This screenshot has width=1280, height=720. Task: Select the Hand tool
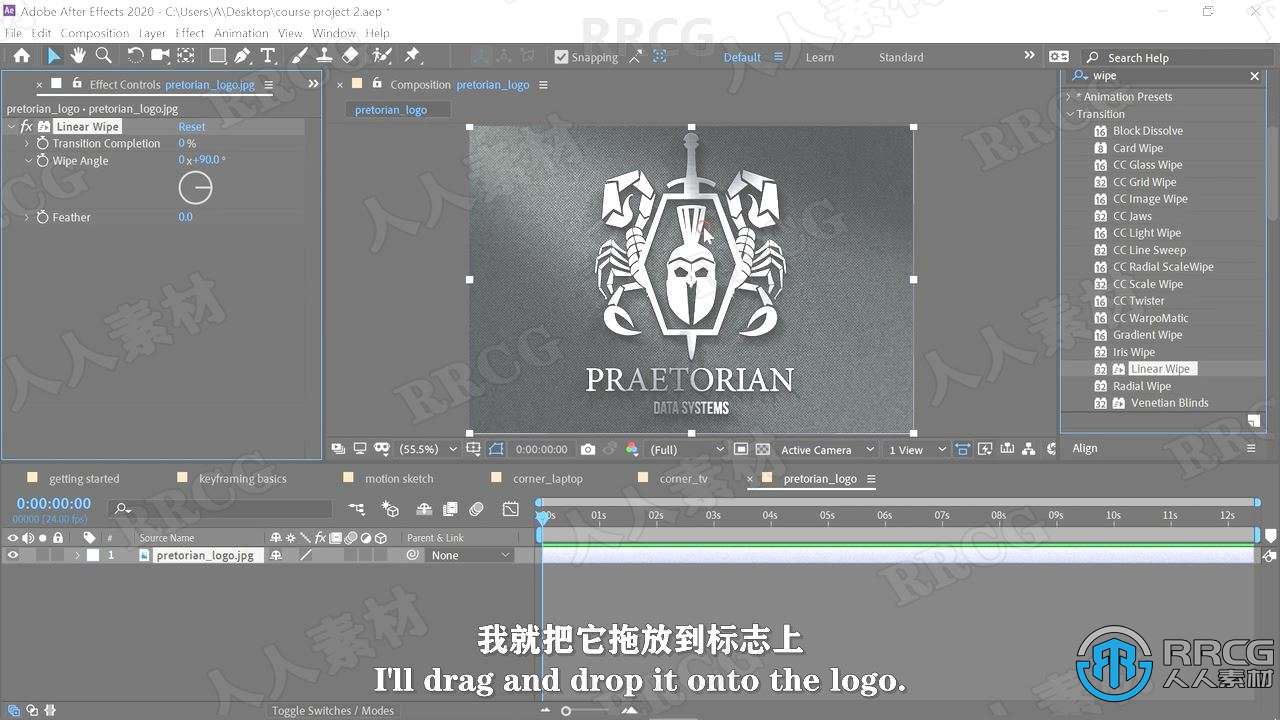[78, 56]
